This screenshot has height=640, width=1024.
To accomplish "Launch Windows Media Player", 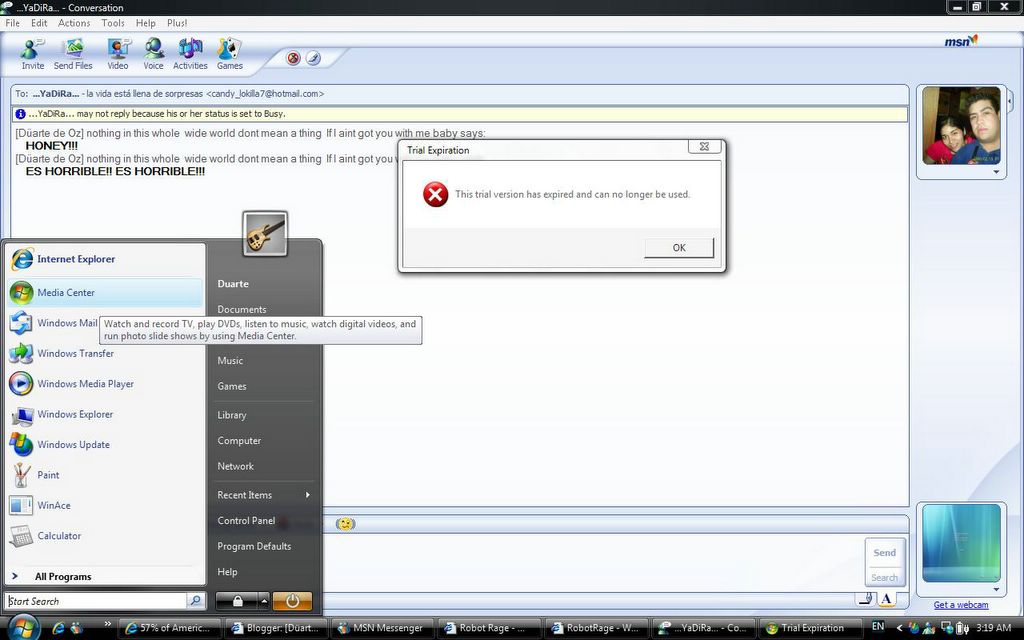I will point(105,384).
